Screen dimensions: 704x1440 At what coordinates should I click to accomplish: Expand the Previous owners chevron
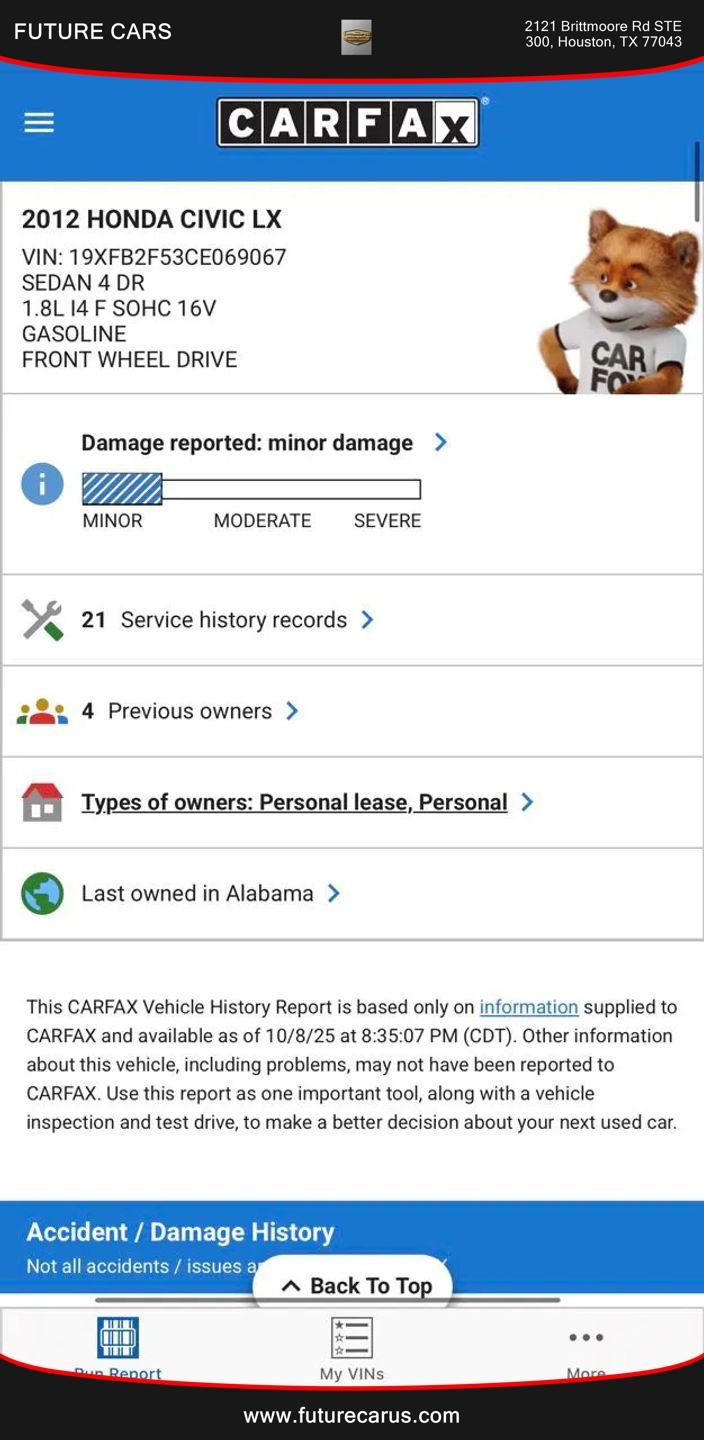[292, 711]
